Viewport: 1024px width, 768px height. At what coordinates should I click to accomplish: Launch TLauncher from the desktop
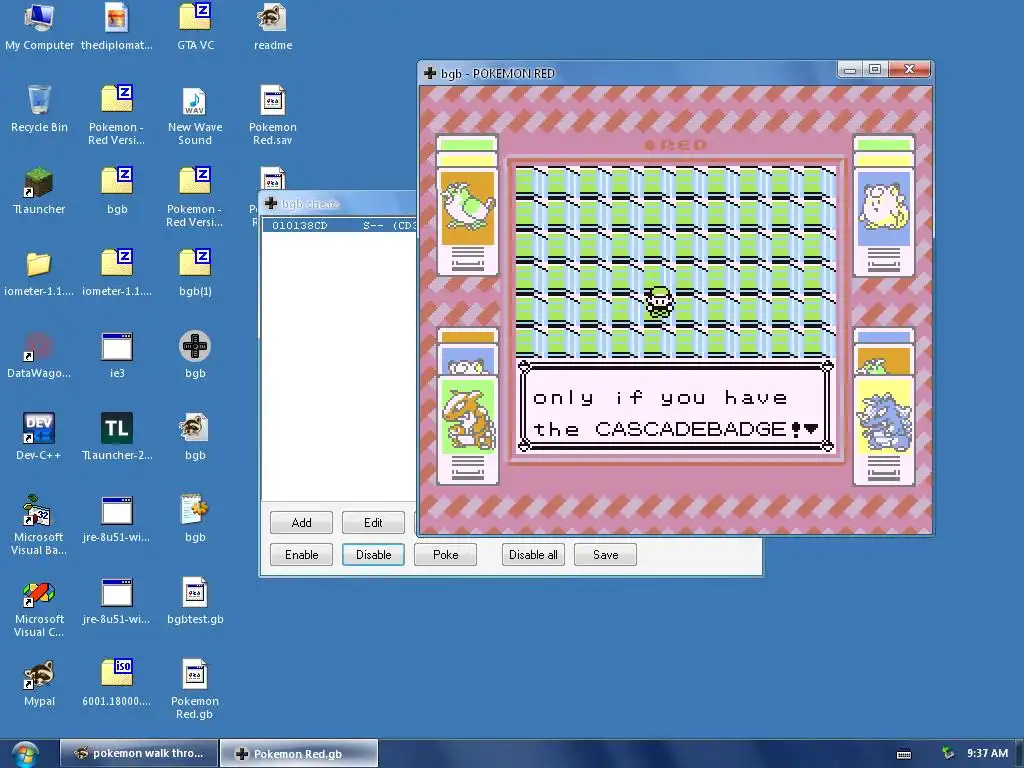[39, 191]
